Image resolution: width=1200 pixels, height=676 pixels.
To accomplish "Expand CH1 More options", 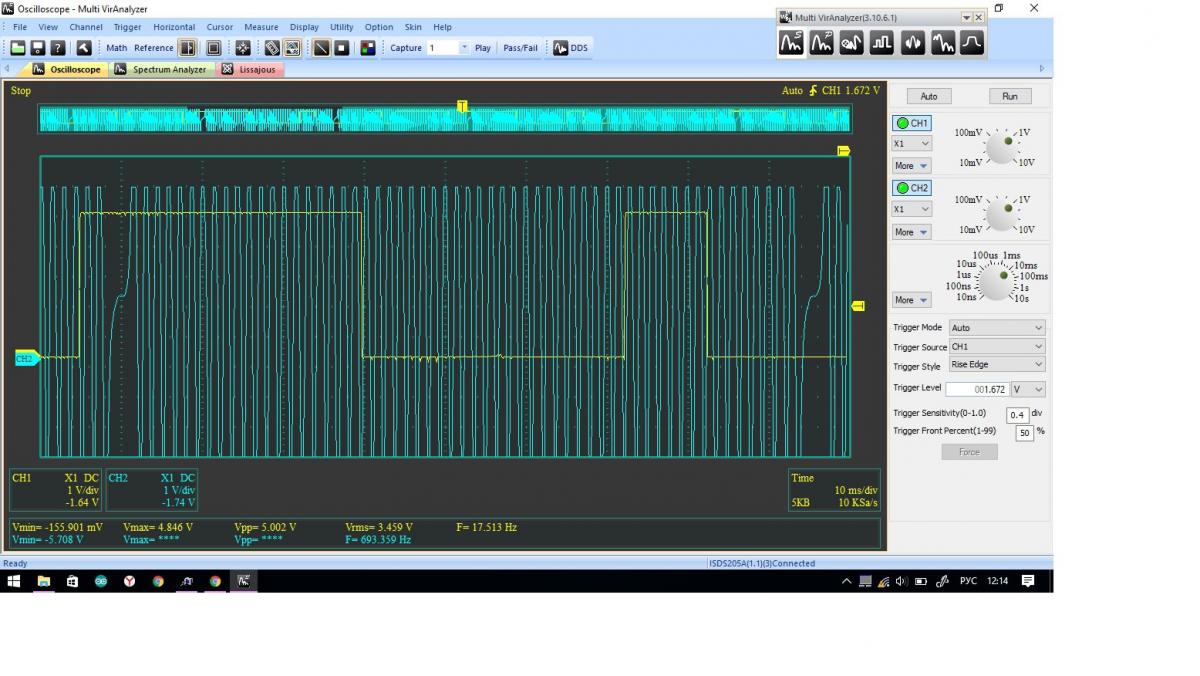I will (x=911, y=166).
